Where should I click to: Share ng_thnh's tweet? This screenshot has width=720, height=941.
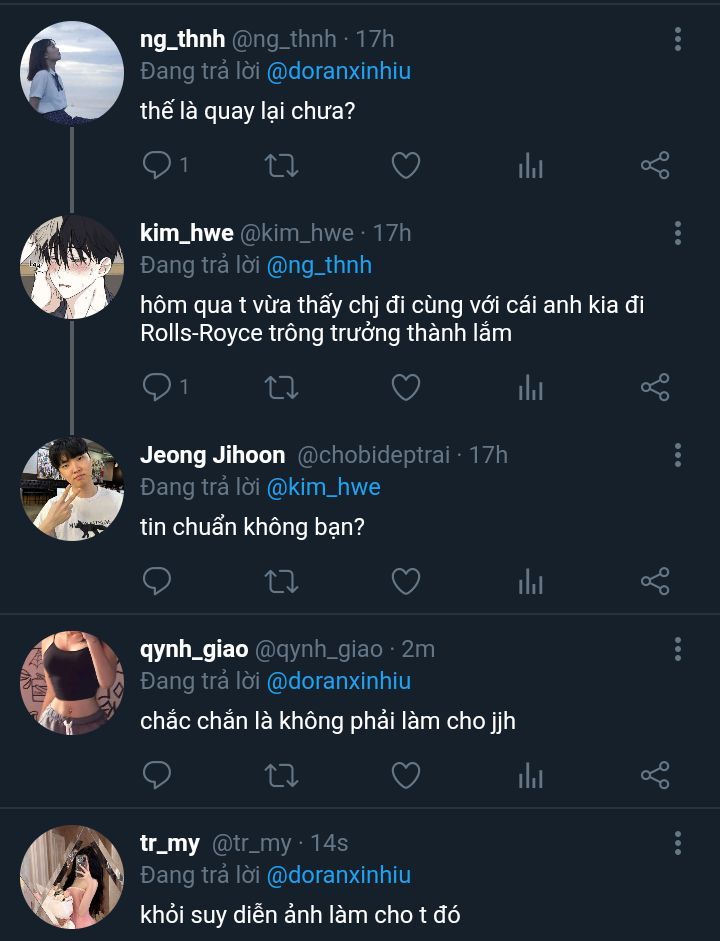point(654,165)
